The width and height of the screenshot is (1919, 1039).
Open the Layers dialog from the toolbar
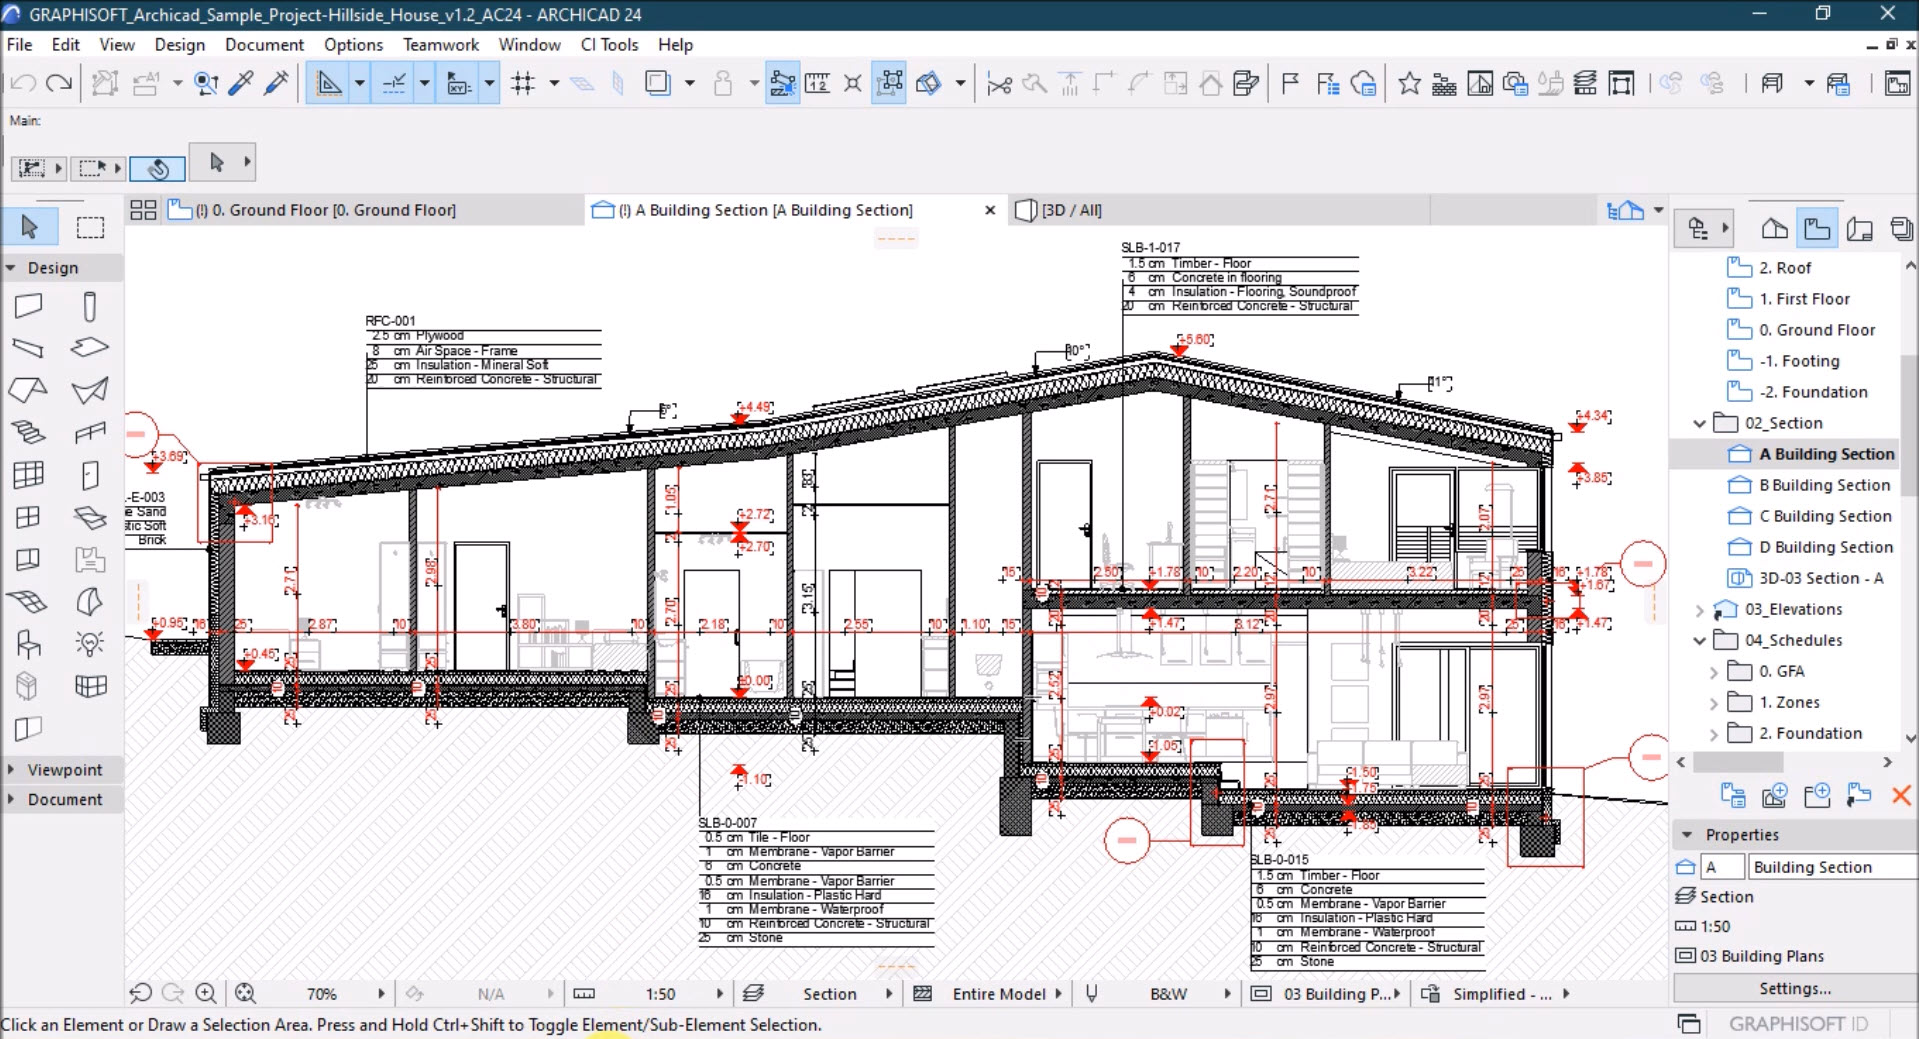pos(1586,83)
